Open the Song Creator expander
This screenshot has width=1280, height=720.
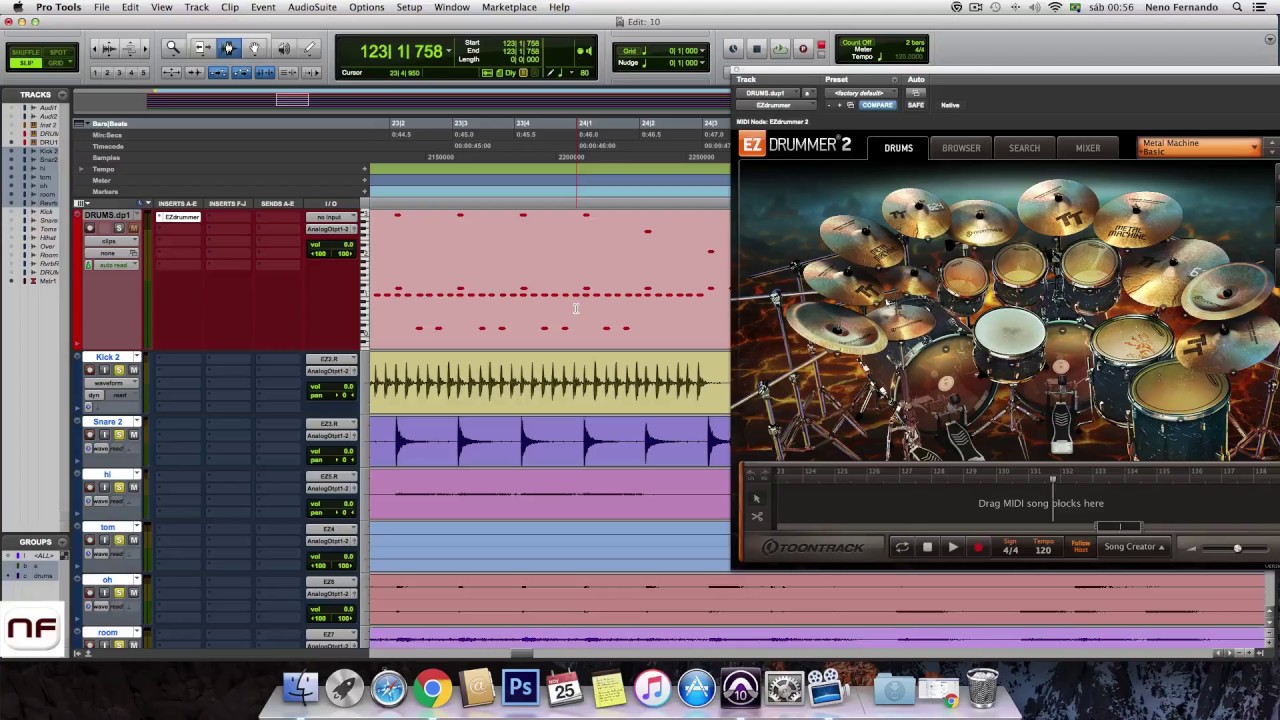(x=1134, y=547)
